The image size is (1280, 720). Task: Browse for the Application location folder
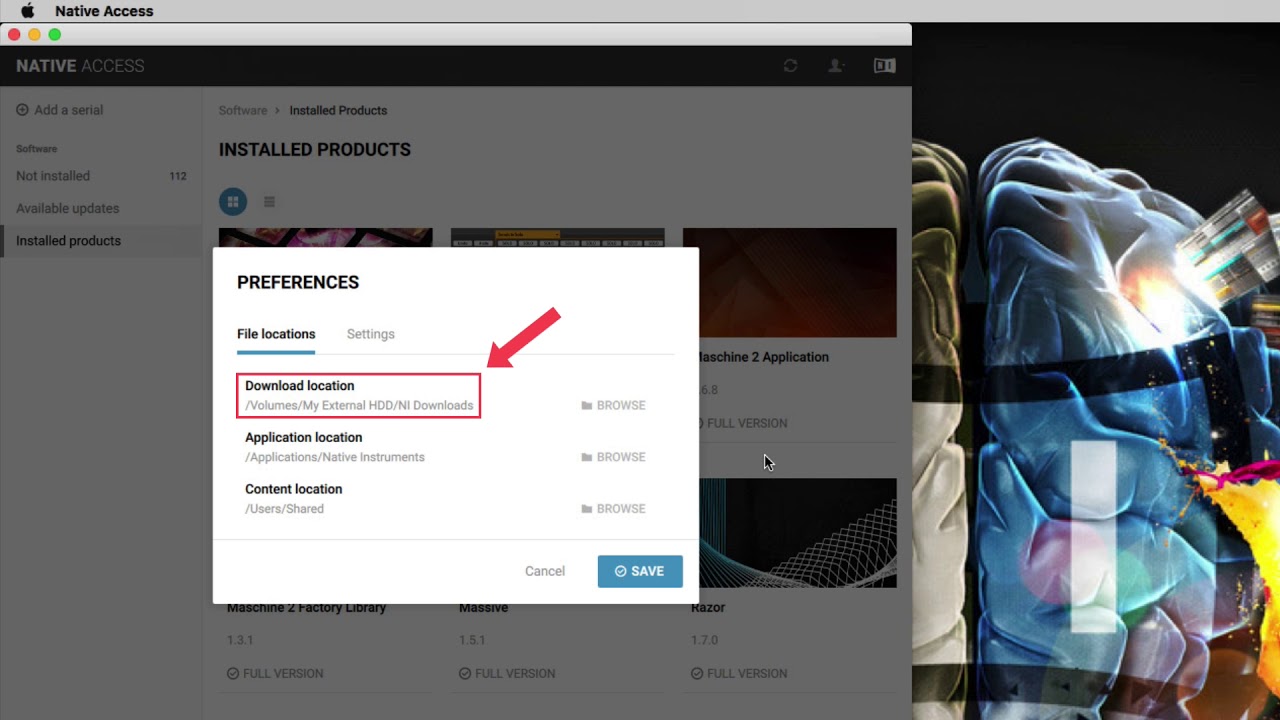[x=613, y=457]
